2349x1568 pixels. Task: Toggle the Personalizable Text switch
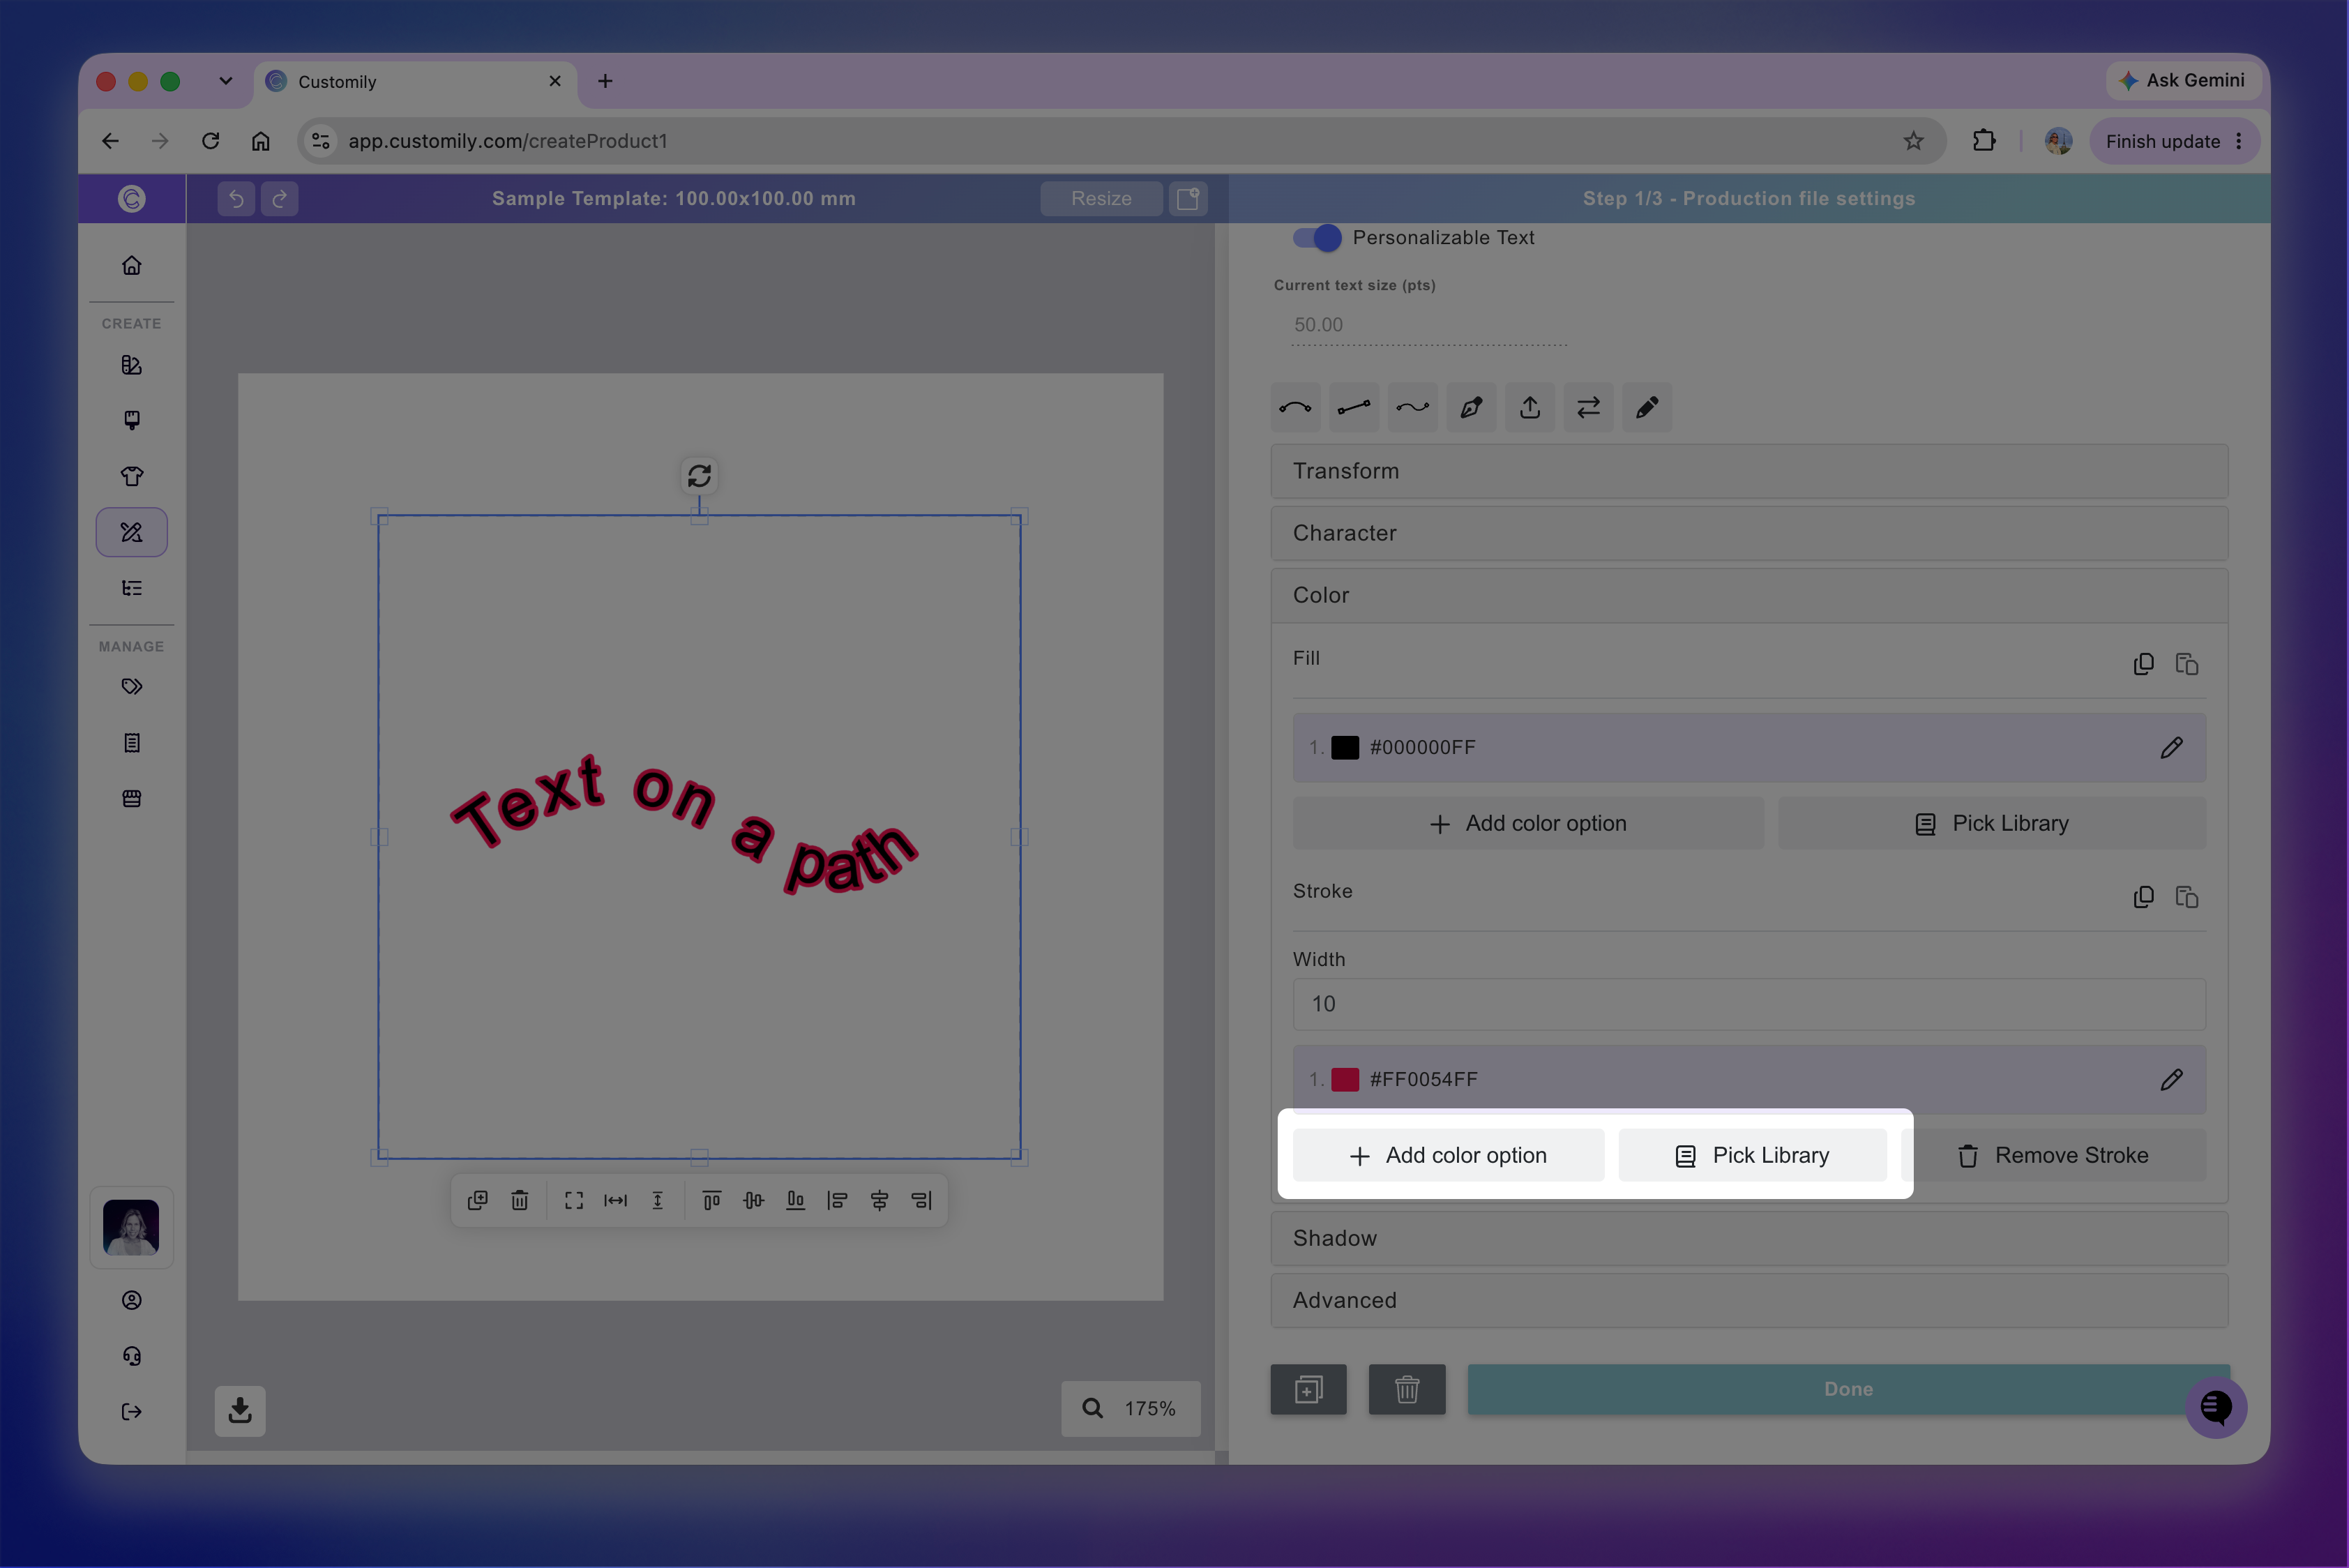(x=1316, y=237)
